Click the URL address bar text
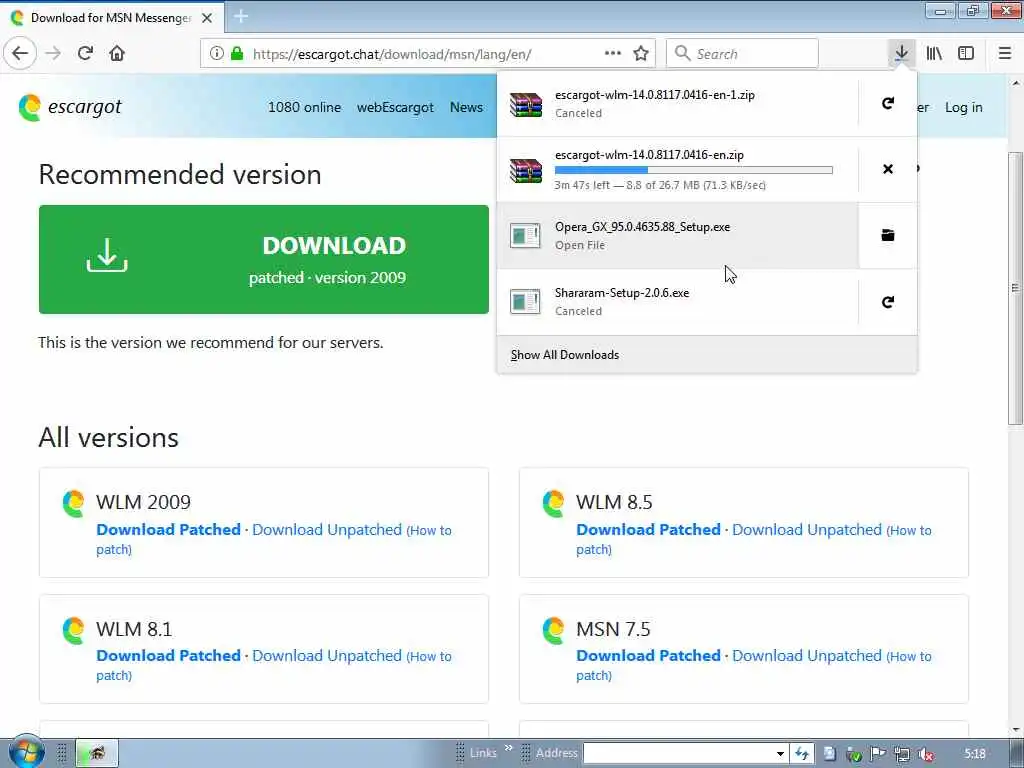This screenshot has width=1024, height=768. coord(392,54)
